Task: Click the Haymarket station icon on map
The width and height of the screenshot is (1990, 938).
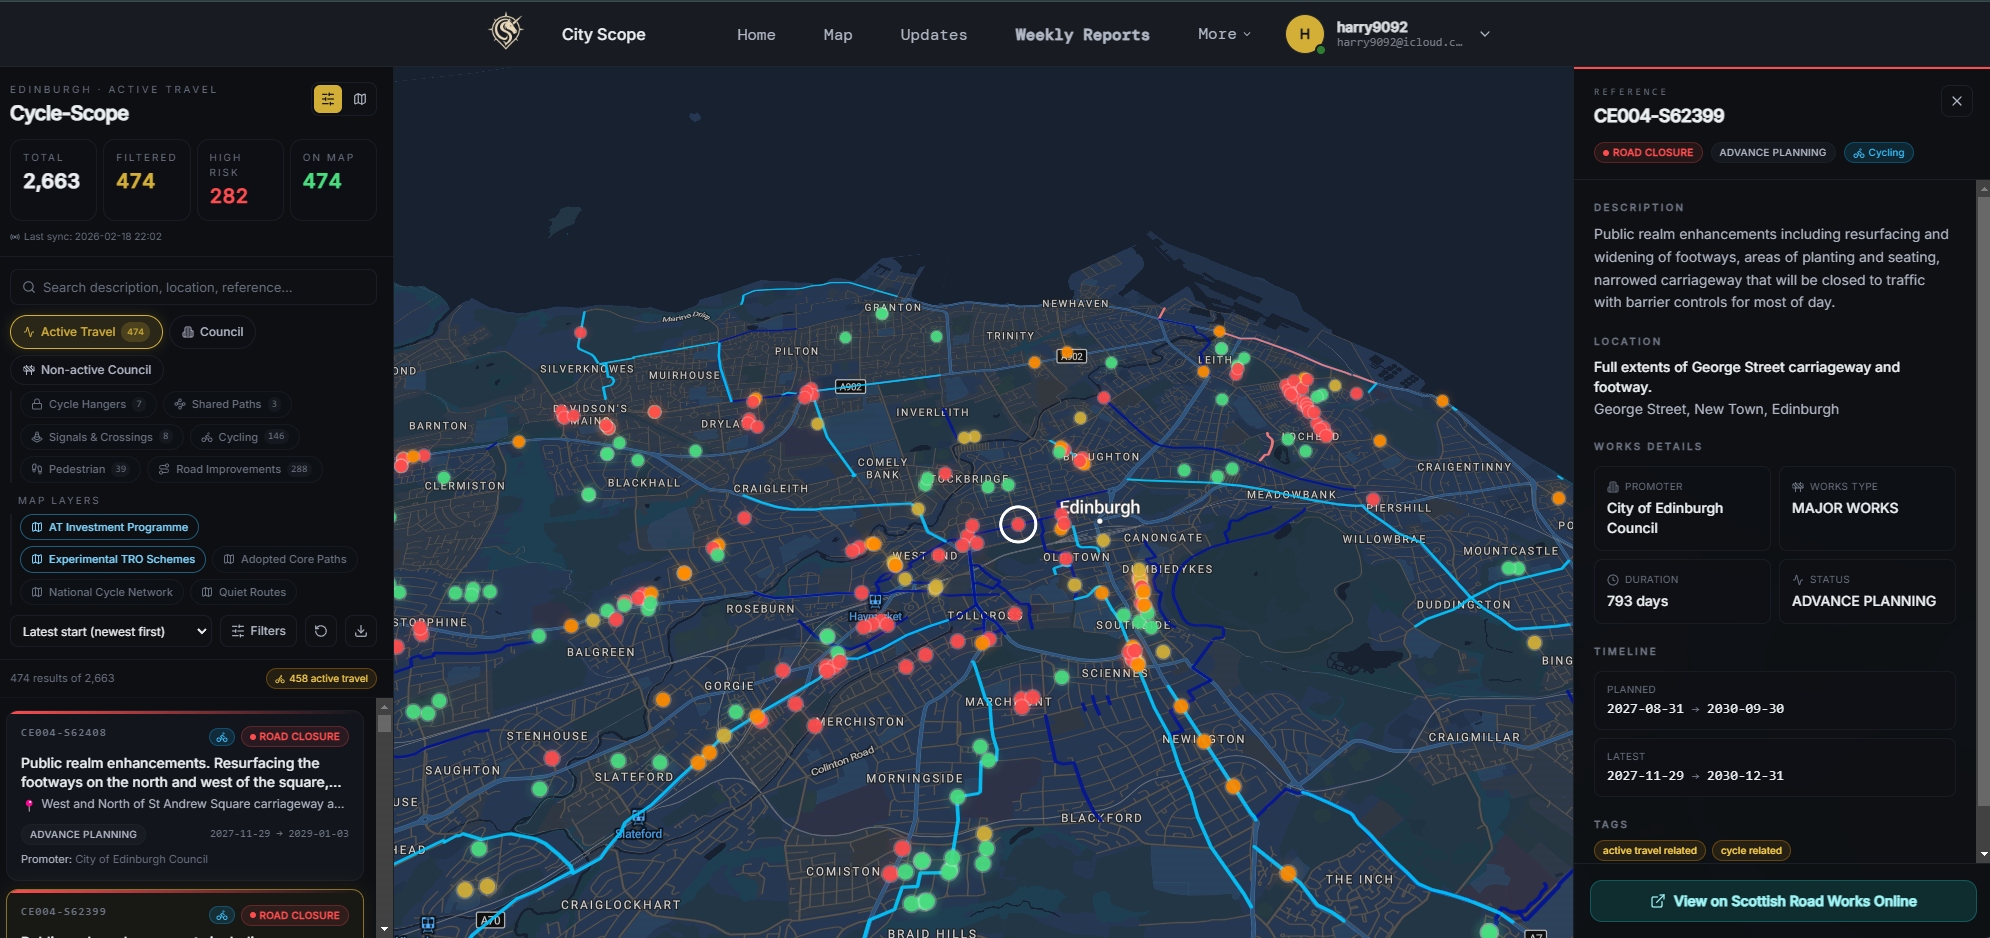Action: (x=875, y=601)
